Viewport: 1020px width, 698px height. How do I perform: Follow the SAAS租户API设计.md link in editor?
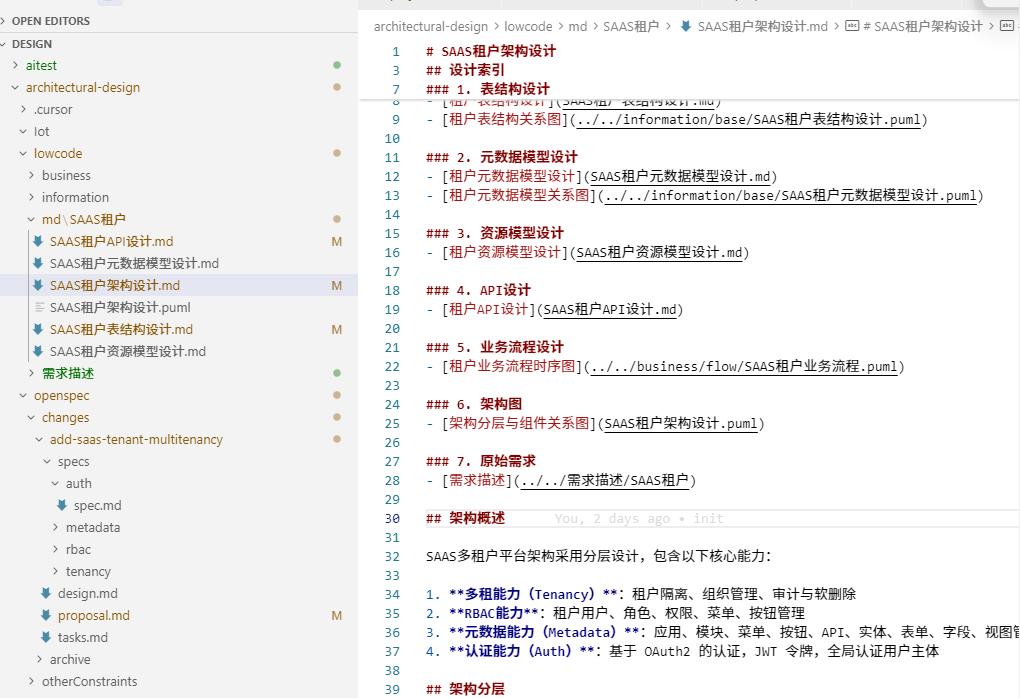click(x=610, y=309)
